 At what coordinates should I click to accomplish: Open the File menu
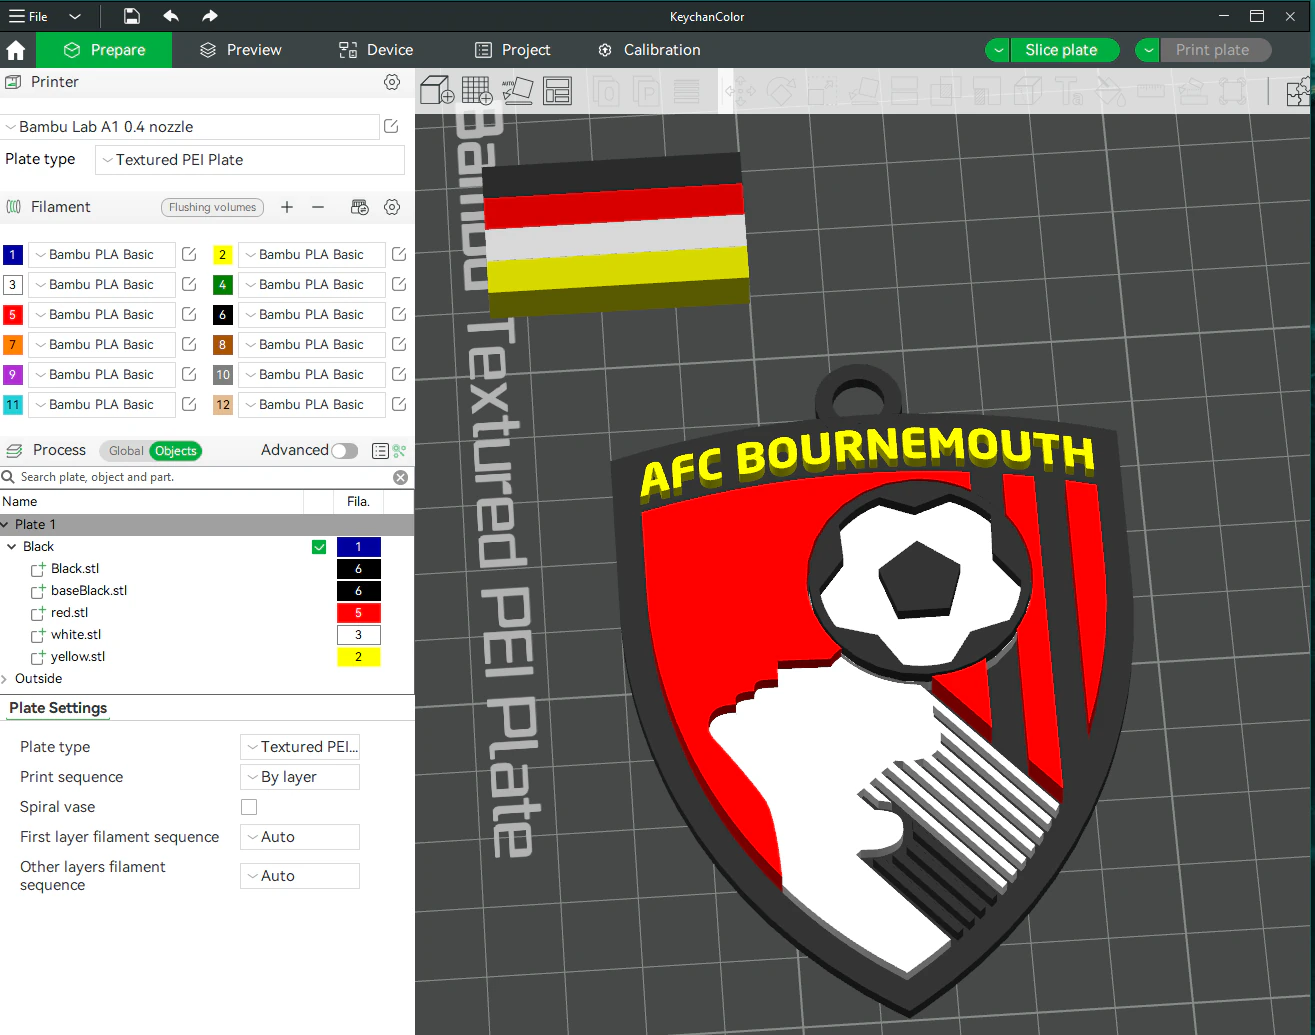coord(29,16)
